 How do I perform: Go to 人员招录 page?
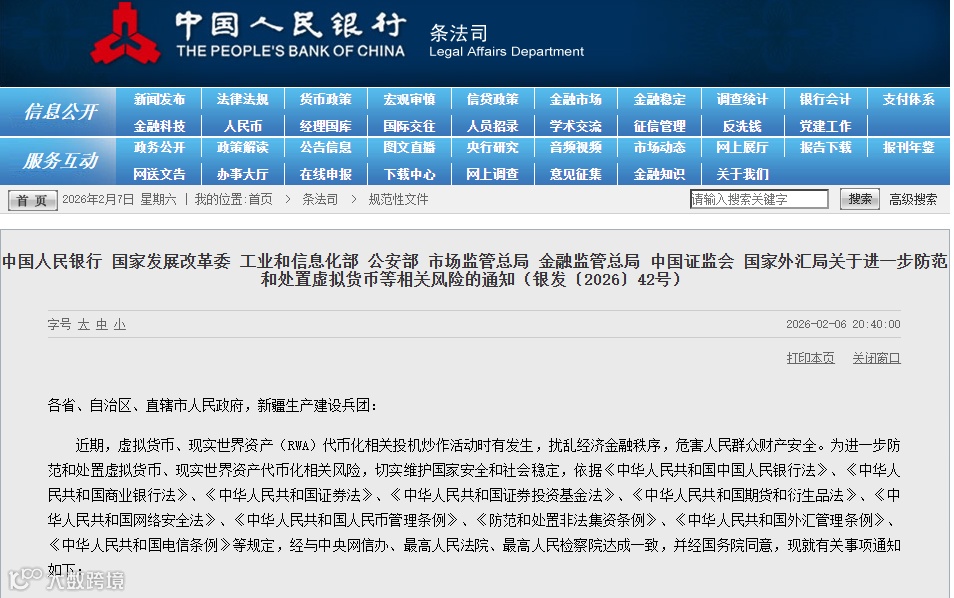tap(493, 126)
